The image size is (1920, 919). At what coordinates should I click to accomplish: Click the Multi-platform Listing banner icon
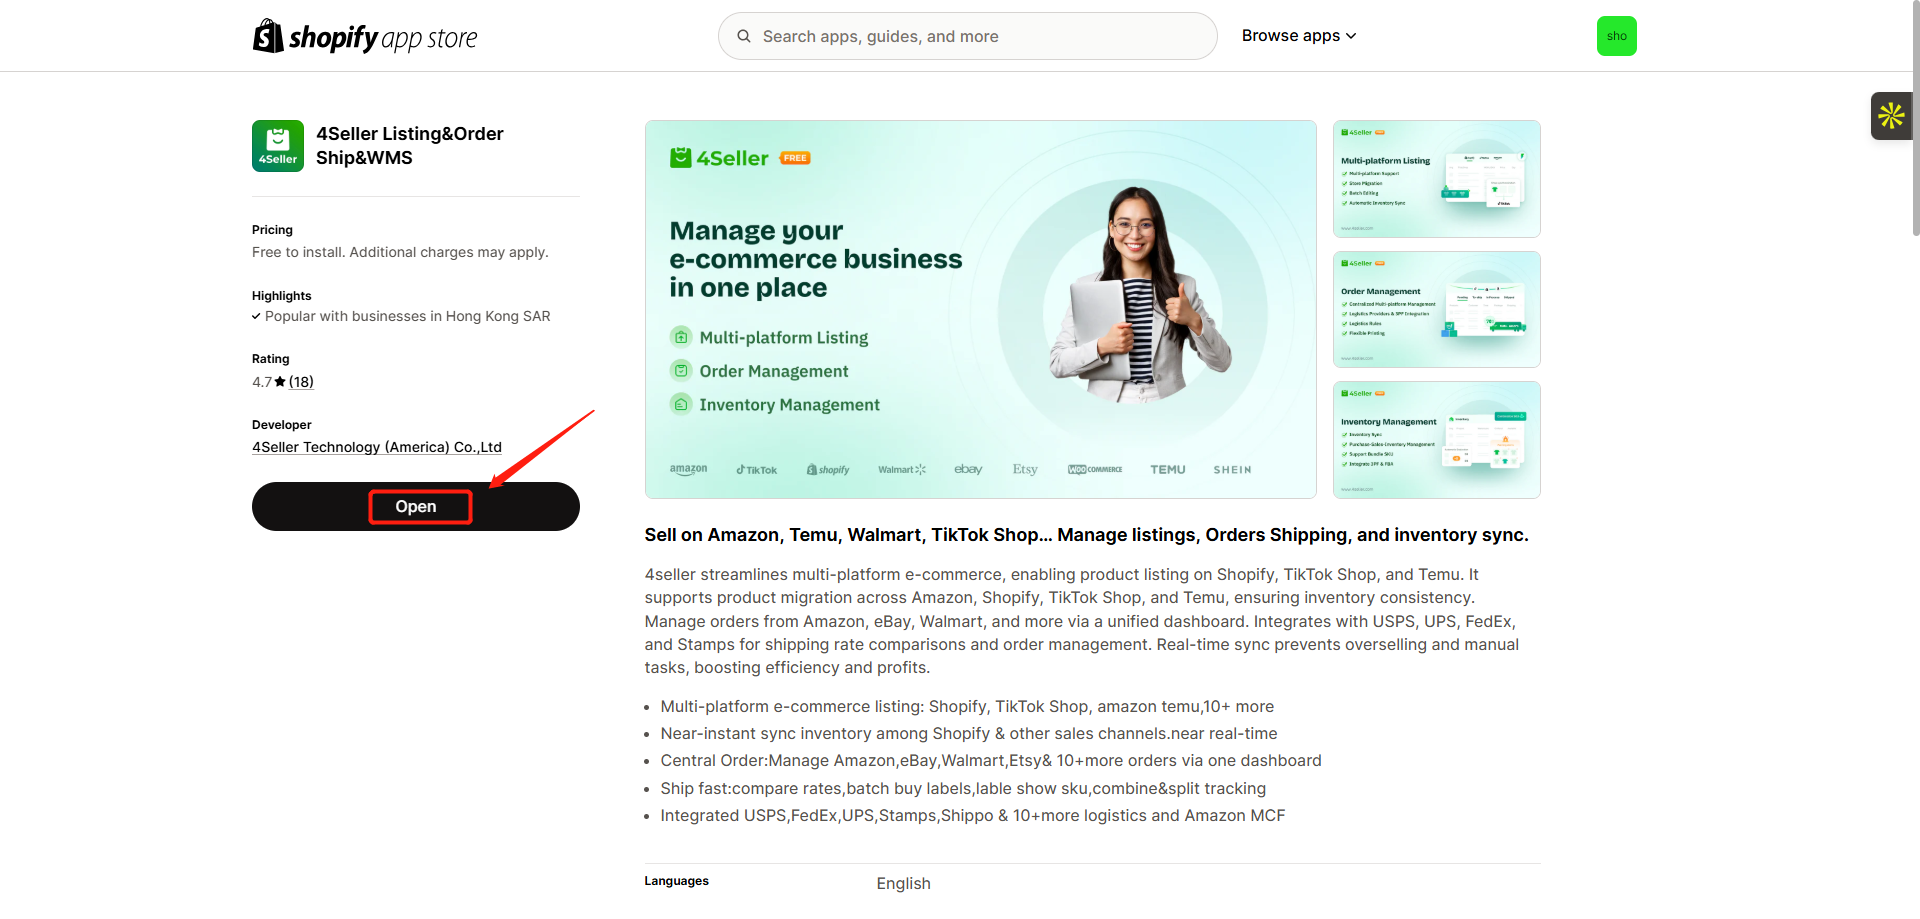(x=681, y=337)
